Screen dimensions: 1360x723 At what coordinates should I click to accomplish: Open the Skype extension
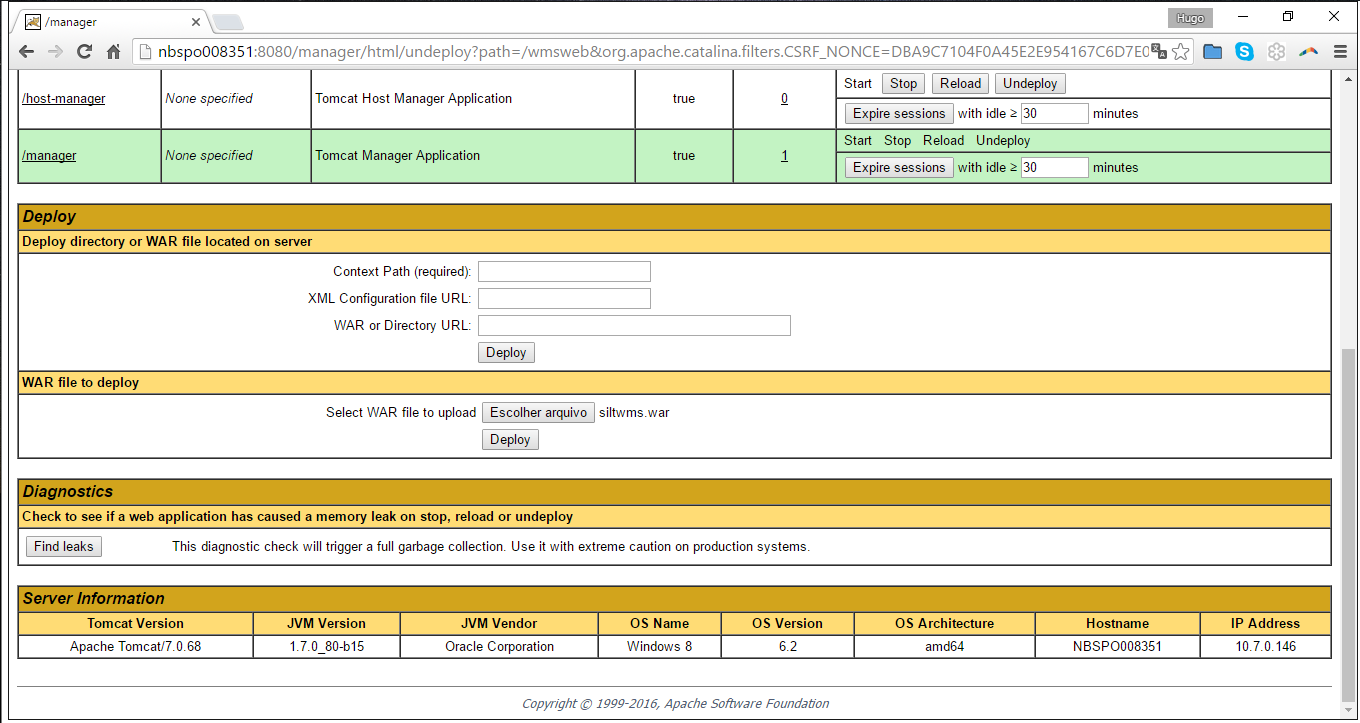(1244, 52)
